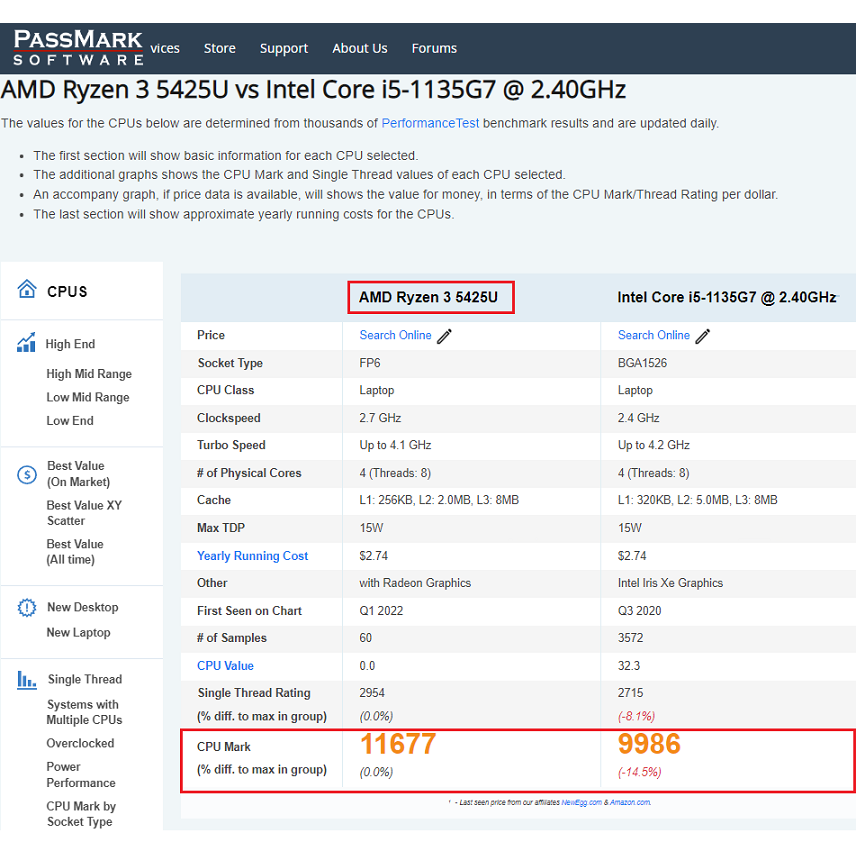Click the High End chart icon
This screenshot has height=856, width=856.
click(26, 343)
